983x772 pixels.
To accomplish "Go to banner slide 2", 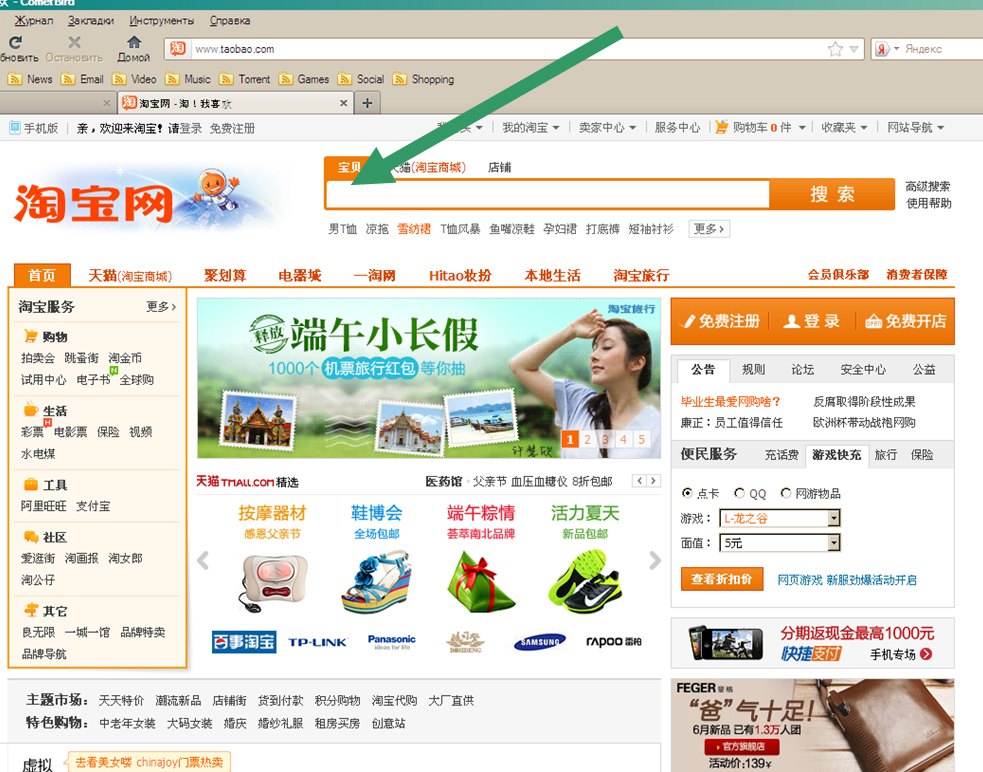I will 587,439.
